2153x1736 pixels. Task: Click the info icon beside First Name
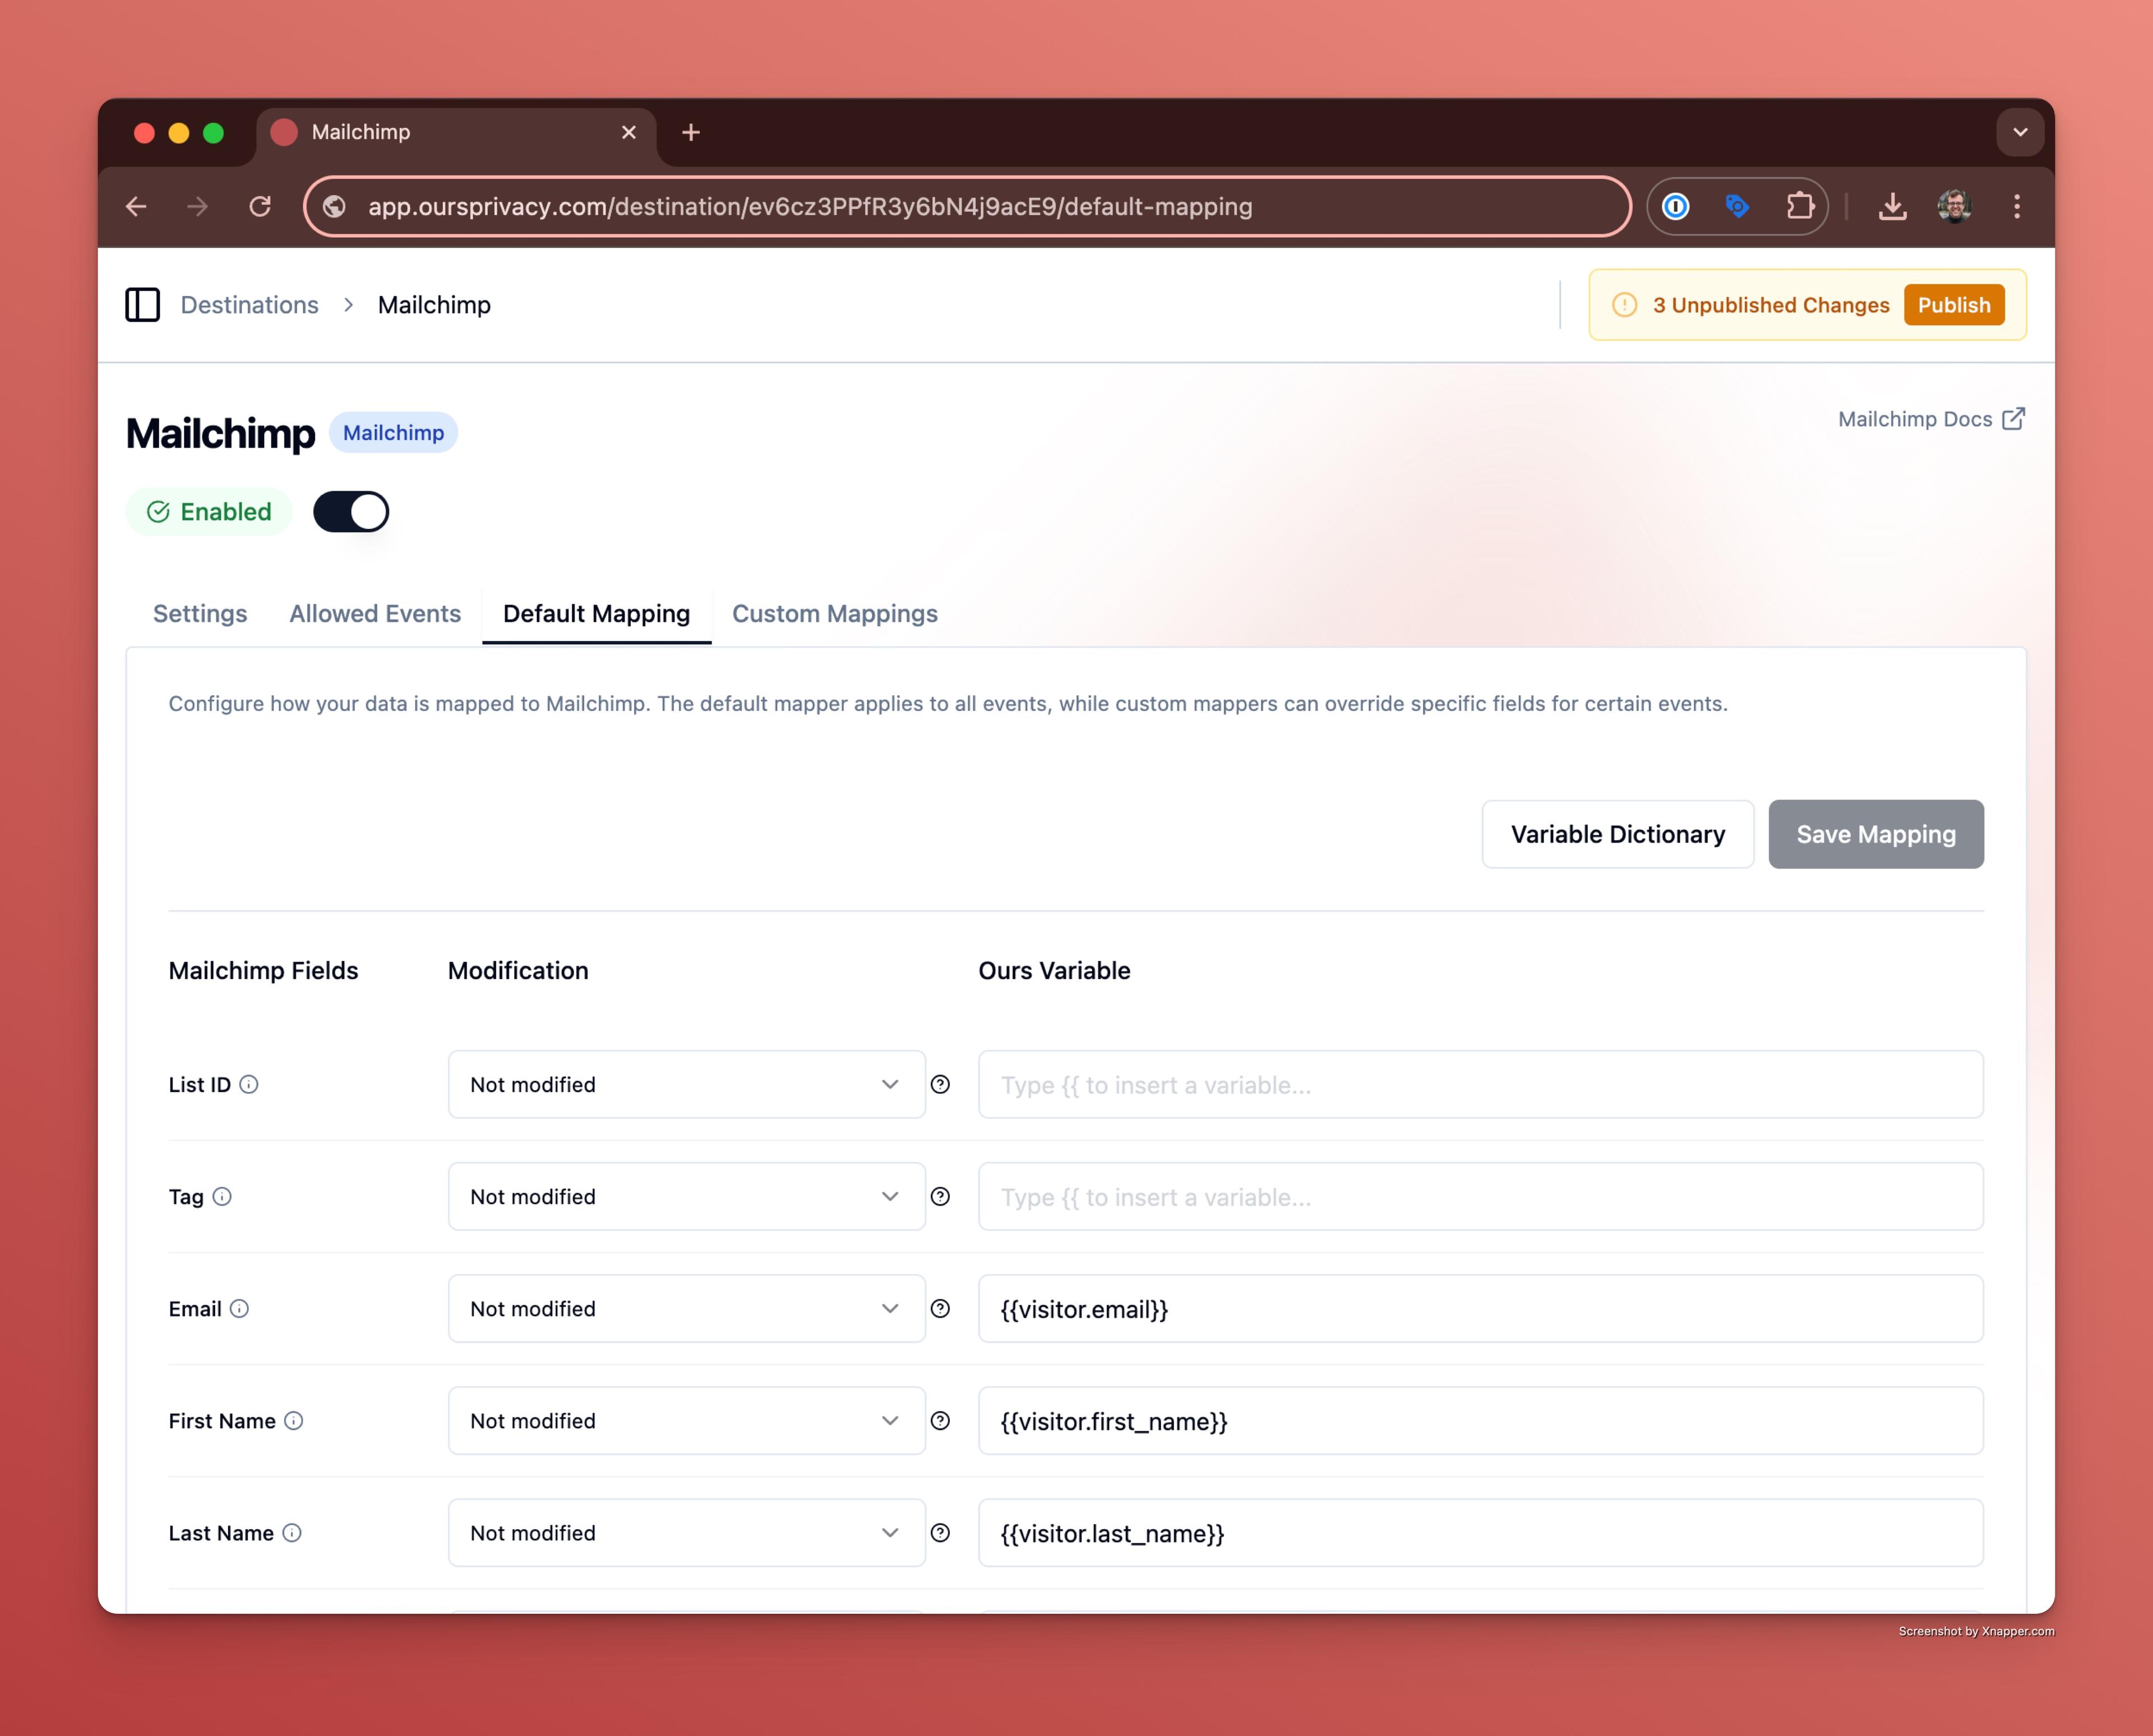click(x=293, y=1420)
